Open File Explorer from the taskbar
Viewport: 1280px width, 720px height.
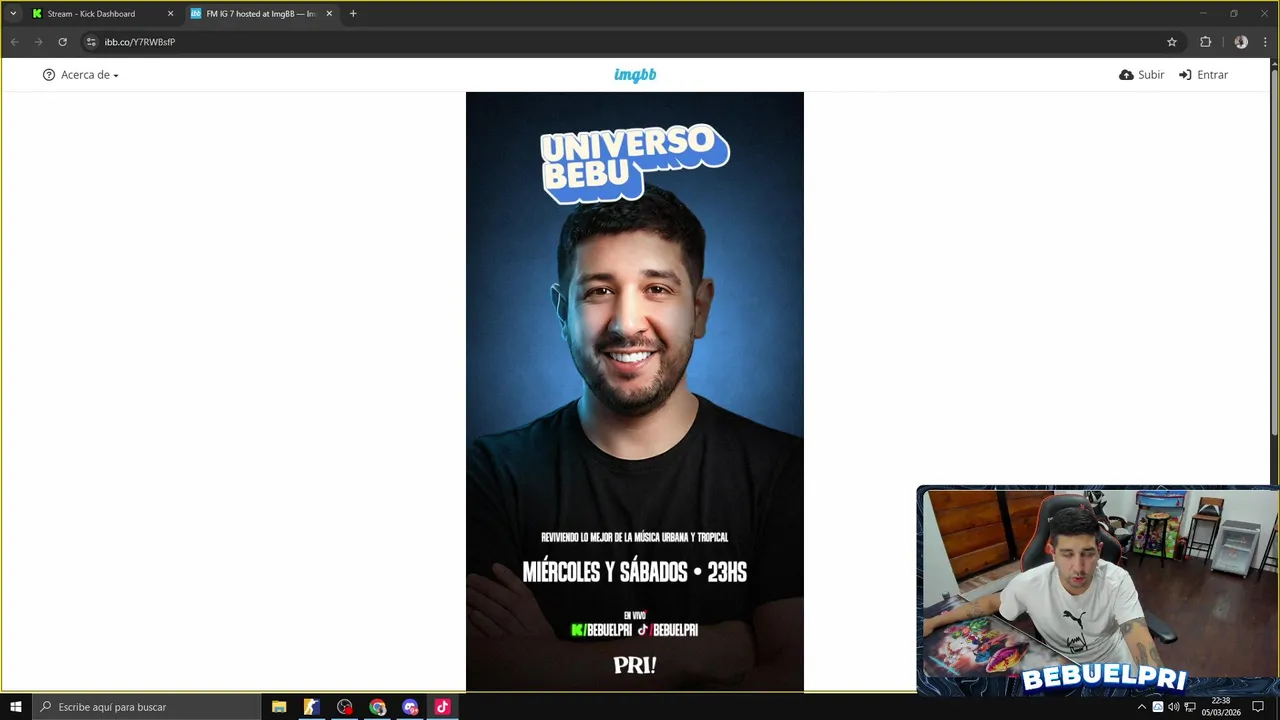click(x=279, y=707)
